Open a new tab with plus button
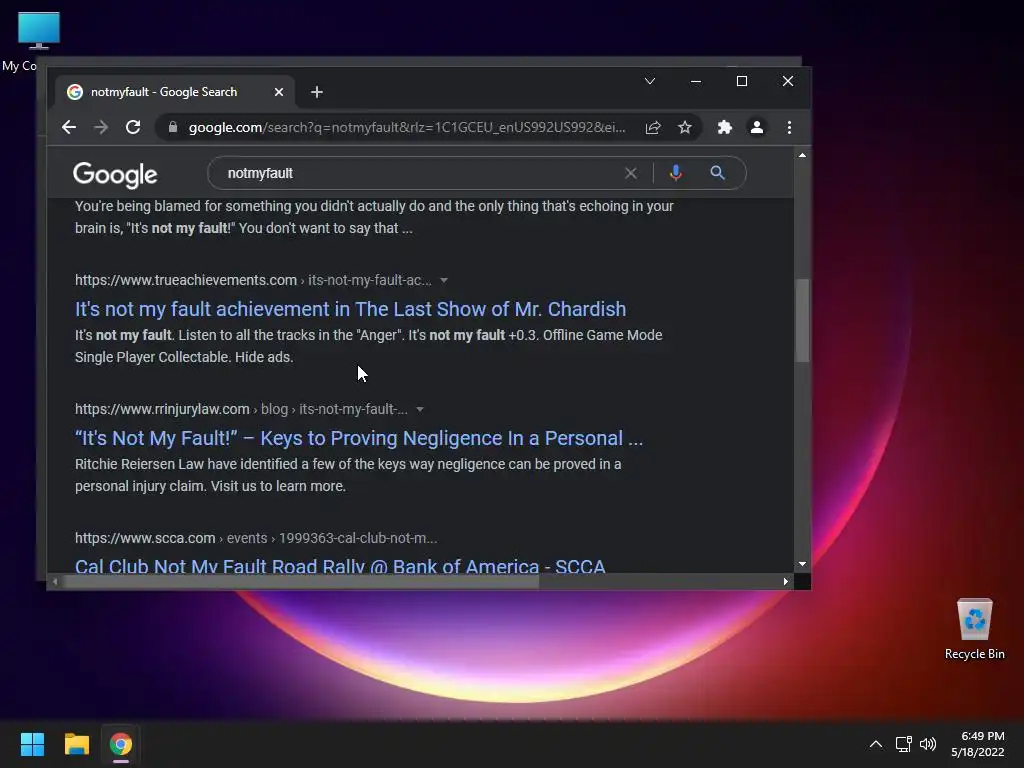This screenshot has height=768, width=1024. [x=317, y=92]
